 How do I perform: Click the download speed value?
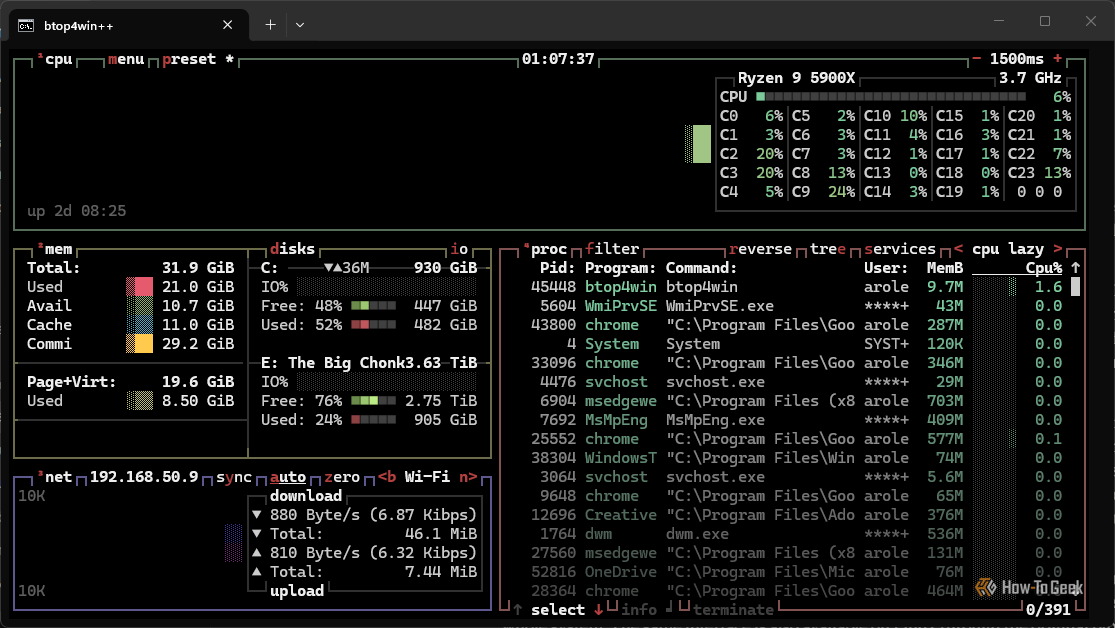click(373, 515)
